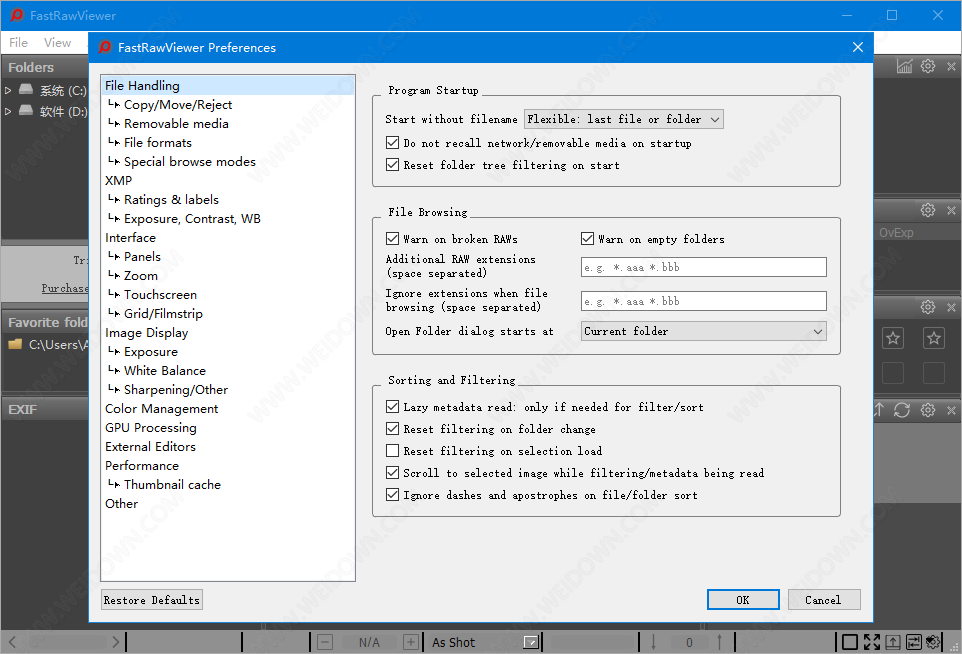Select 'GPU Processing' preferences category

point(151,428)
